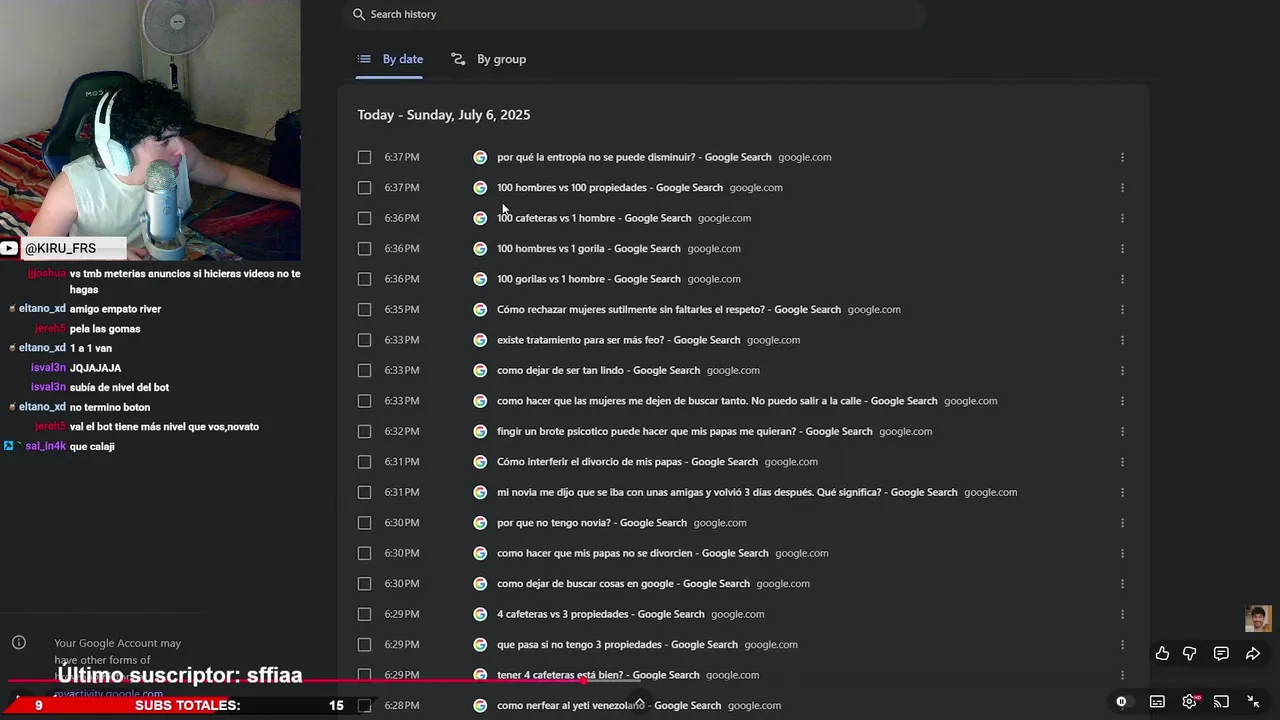The image size is (1280, 720).
Task: Switch to the By date tab
Action: click(x=390, y=59)
